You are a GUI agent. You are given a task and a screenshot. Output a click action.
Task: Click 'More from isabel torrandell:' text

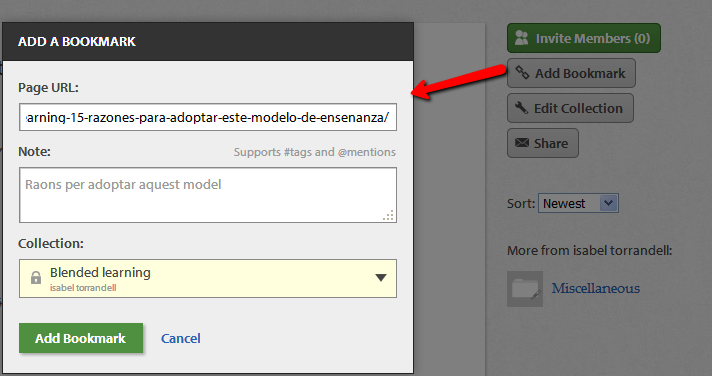pyautogui.click(x=589, y=251)
